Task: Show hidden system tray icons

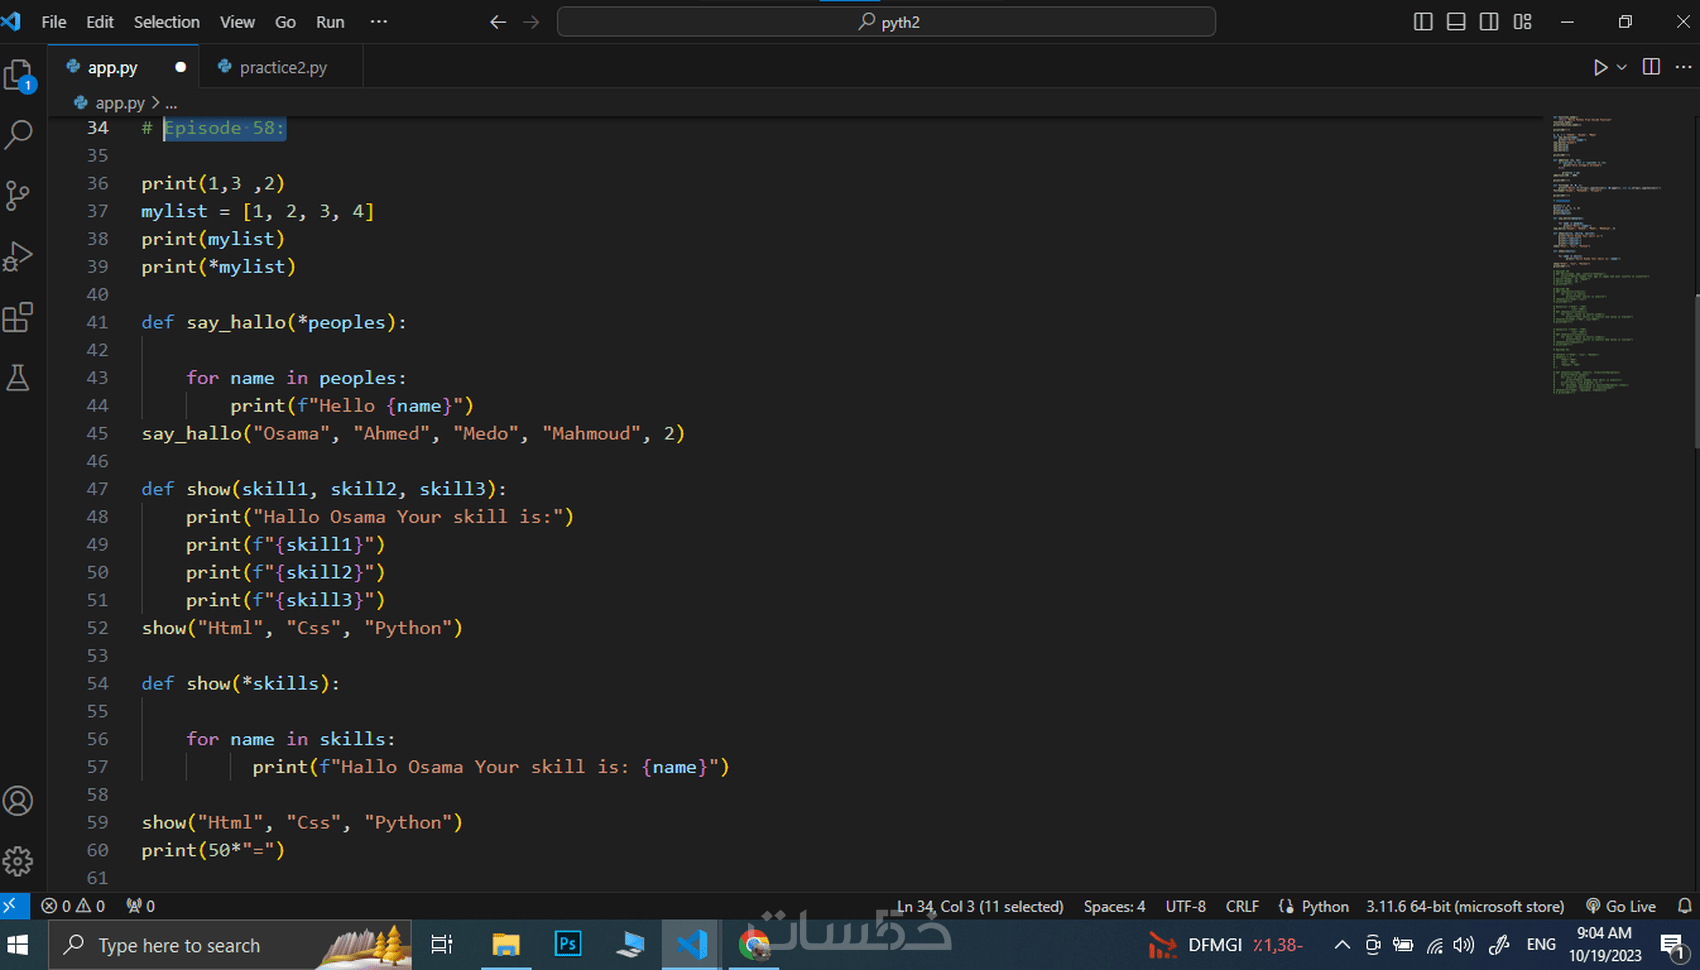Action: tap(1342, 945)
